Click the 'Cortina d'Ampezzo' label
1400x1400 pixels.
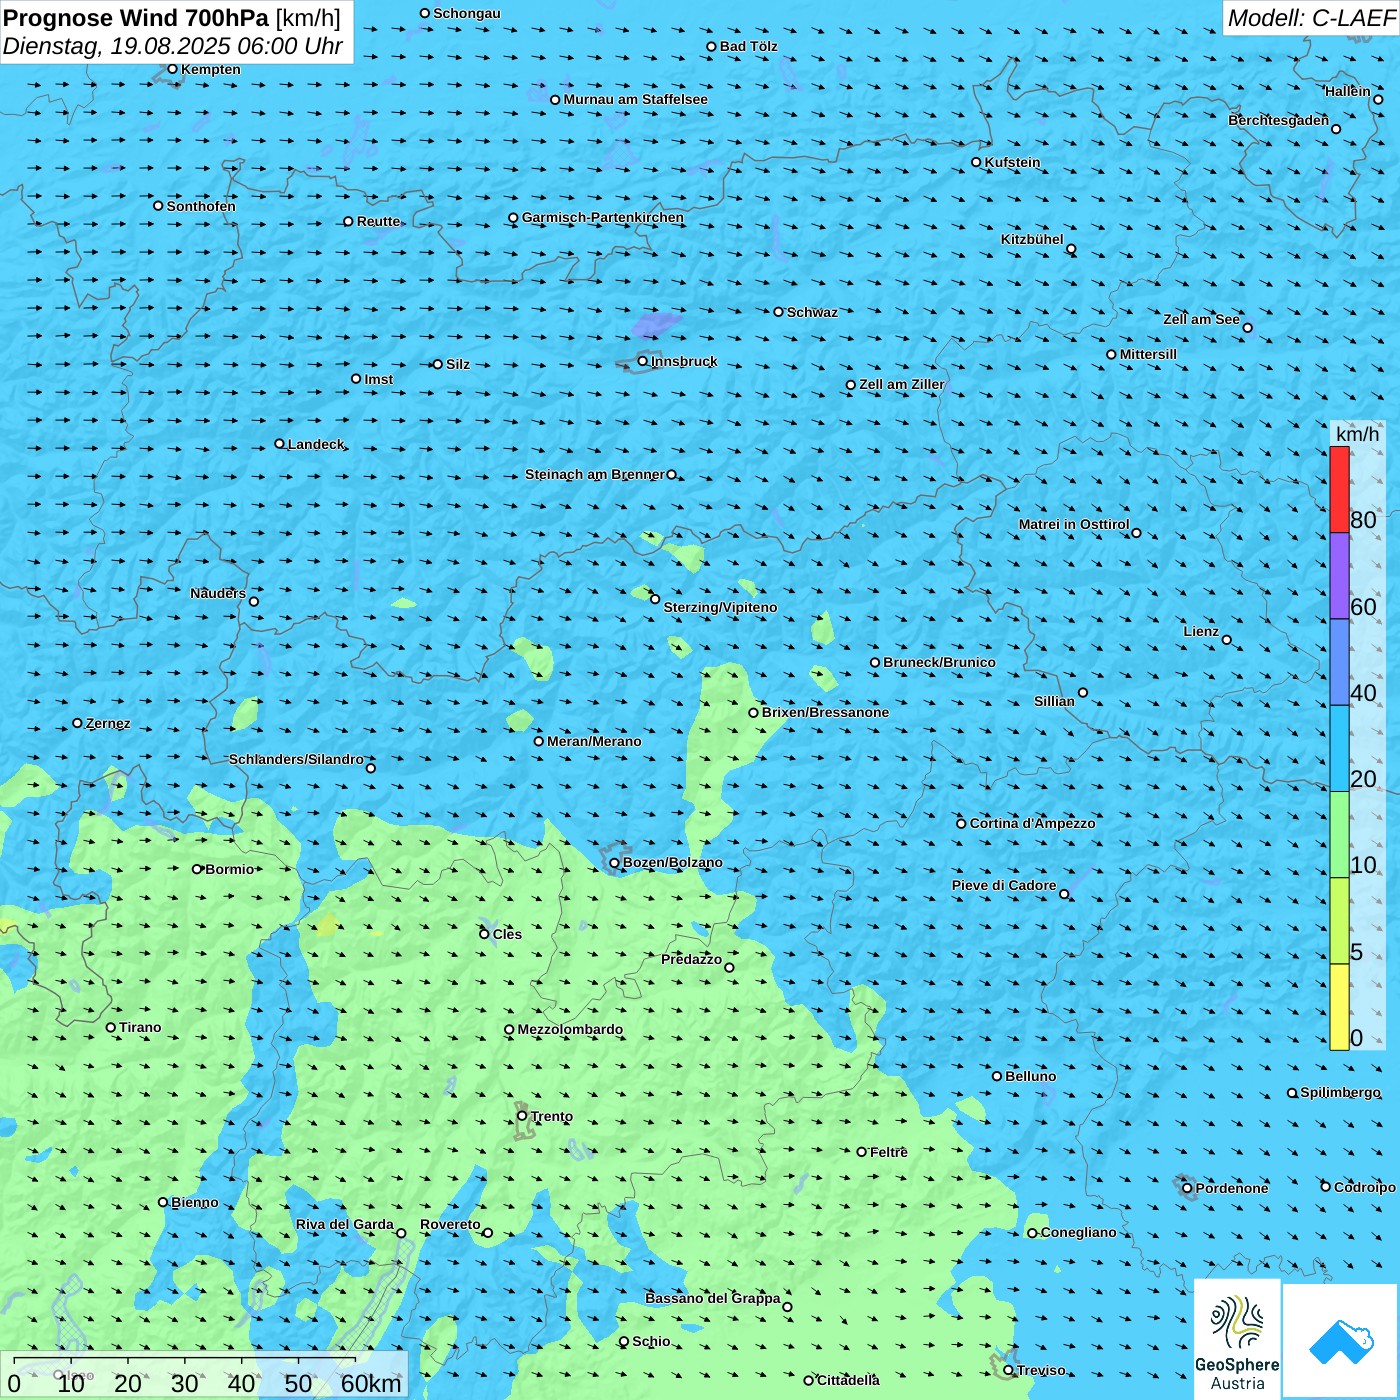pyautogui.click(x=1033, y=823)
